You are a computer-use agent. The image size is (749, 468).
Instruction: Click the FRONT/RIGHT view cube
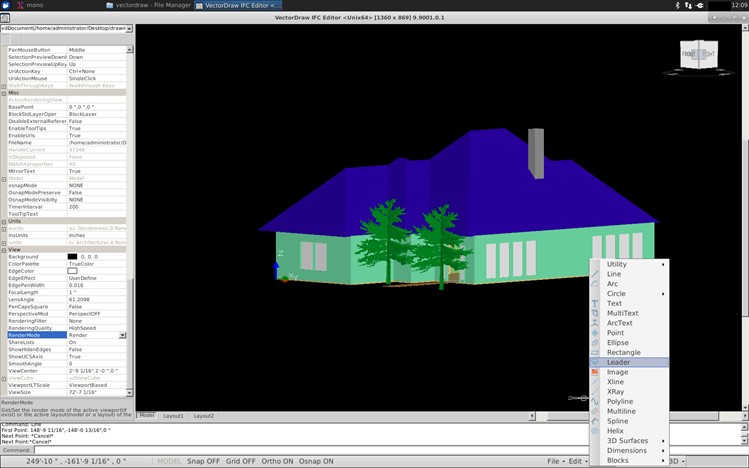(699, 54)
